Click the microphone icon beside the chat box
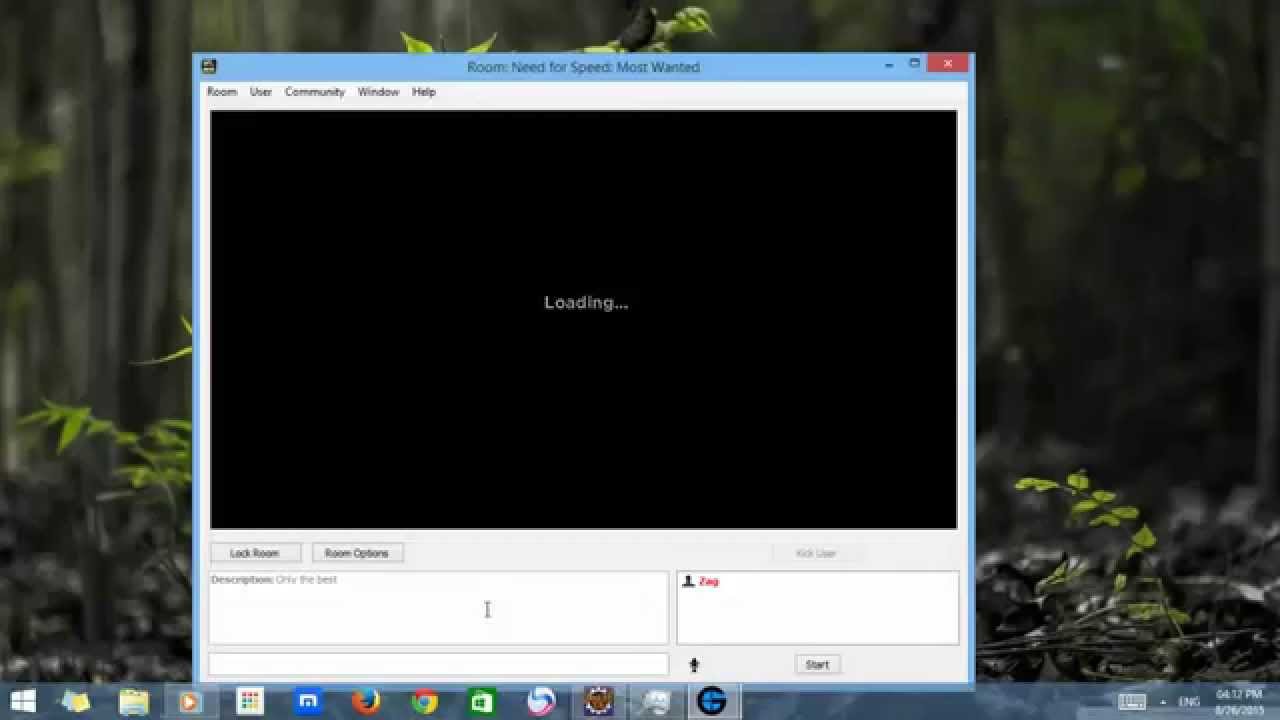This screenshot has width=1280, height=720. [x=694, y=664]
